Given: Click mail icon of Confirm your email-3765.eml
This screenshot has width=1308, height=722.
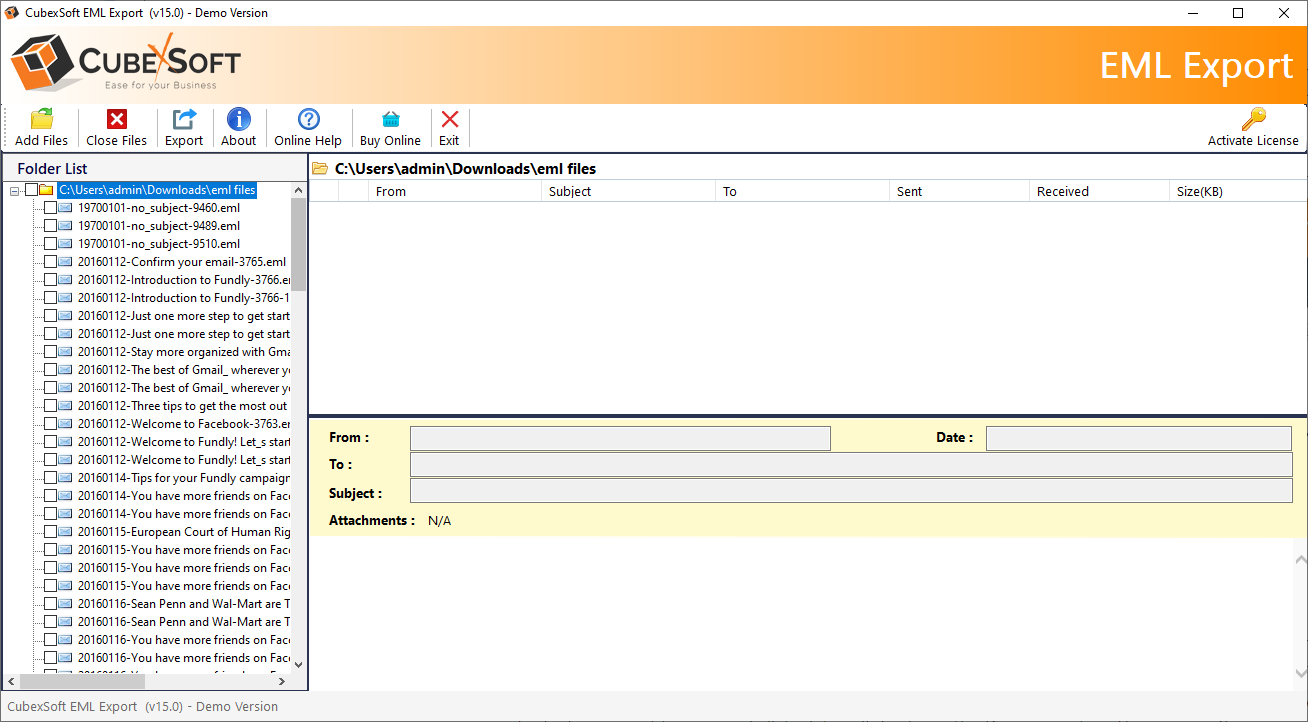Looking at the screenshot, I should 65,262.
